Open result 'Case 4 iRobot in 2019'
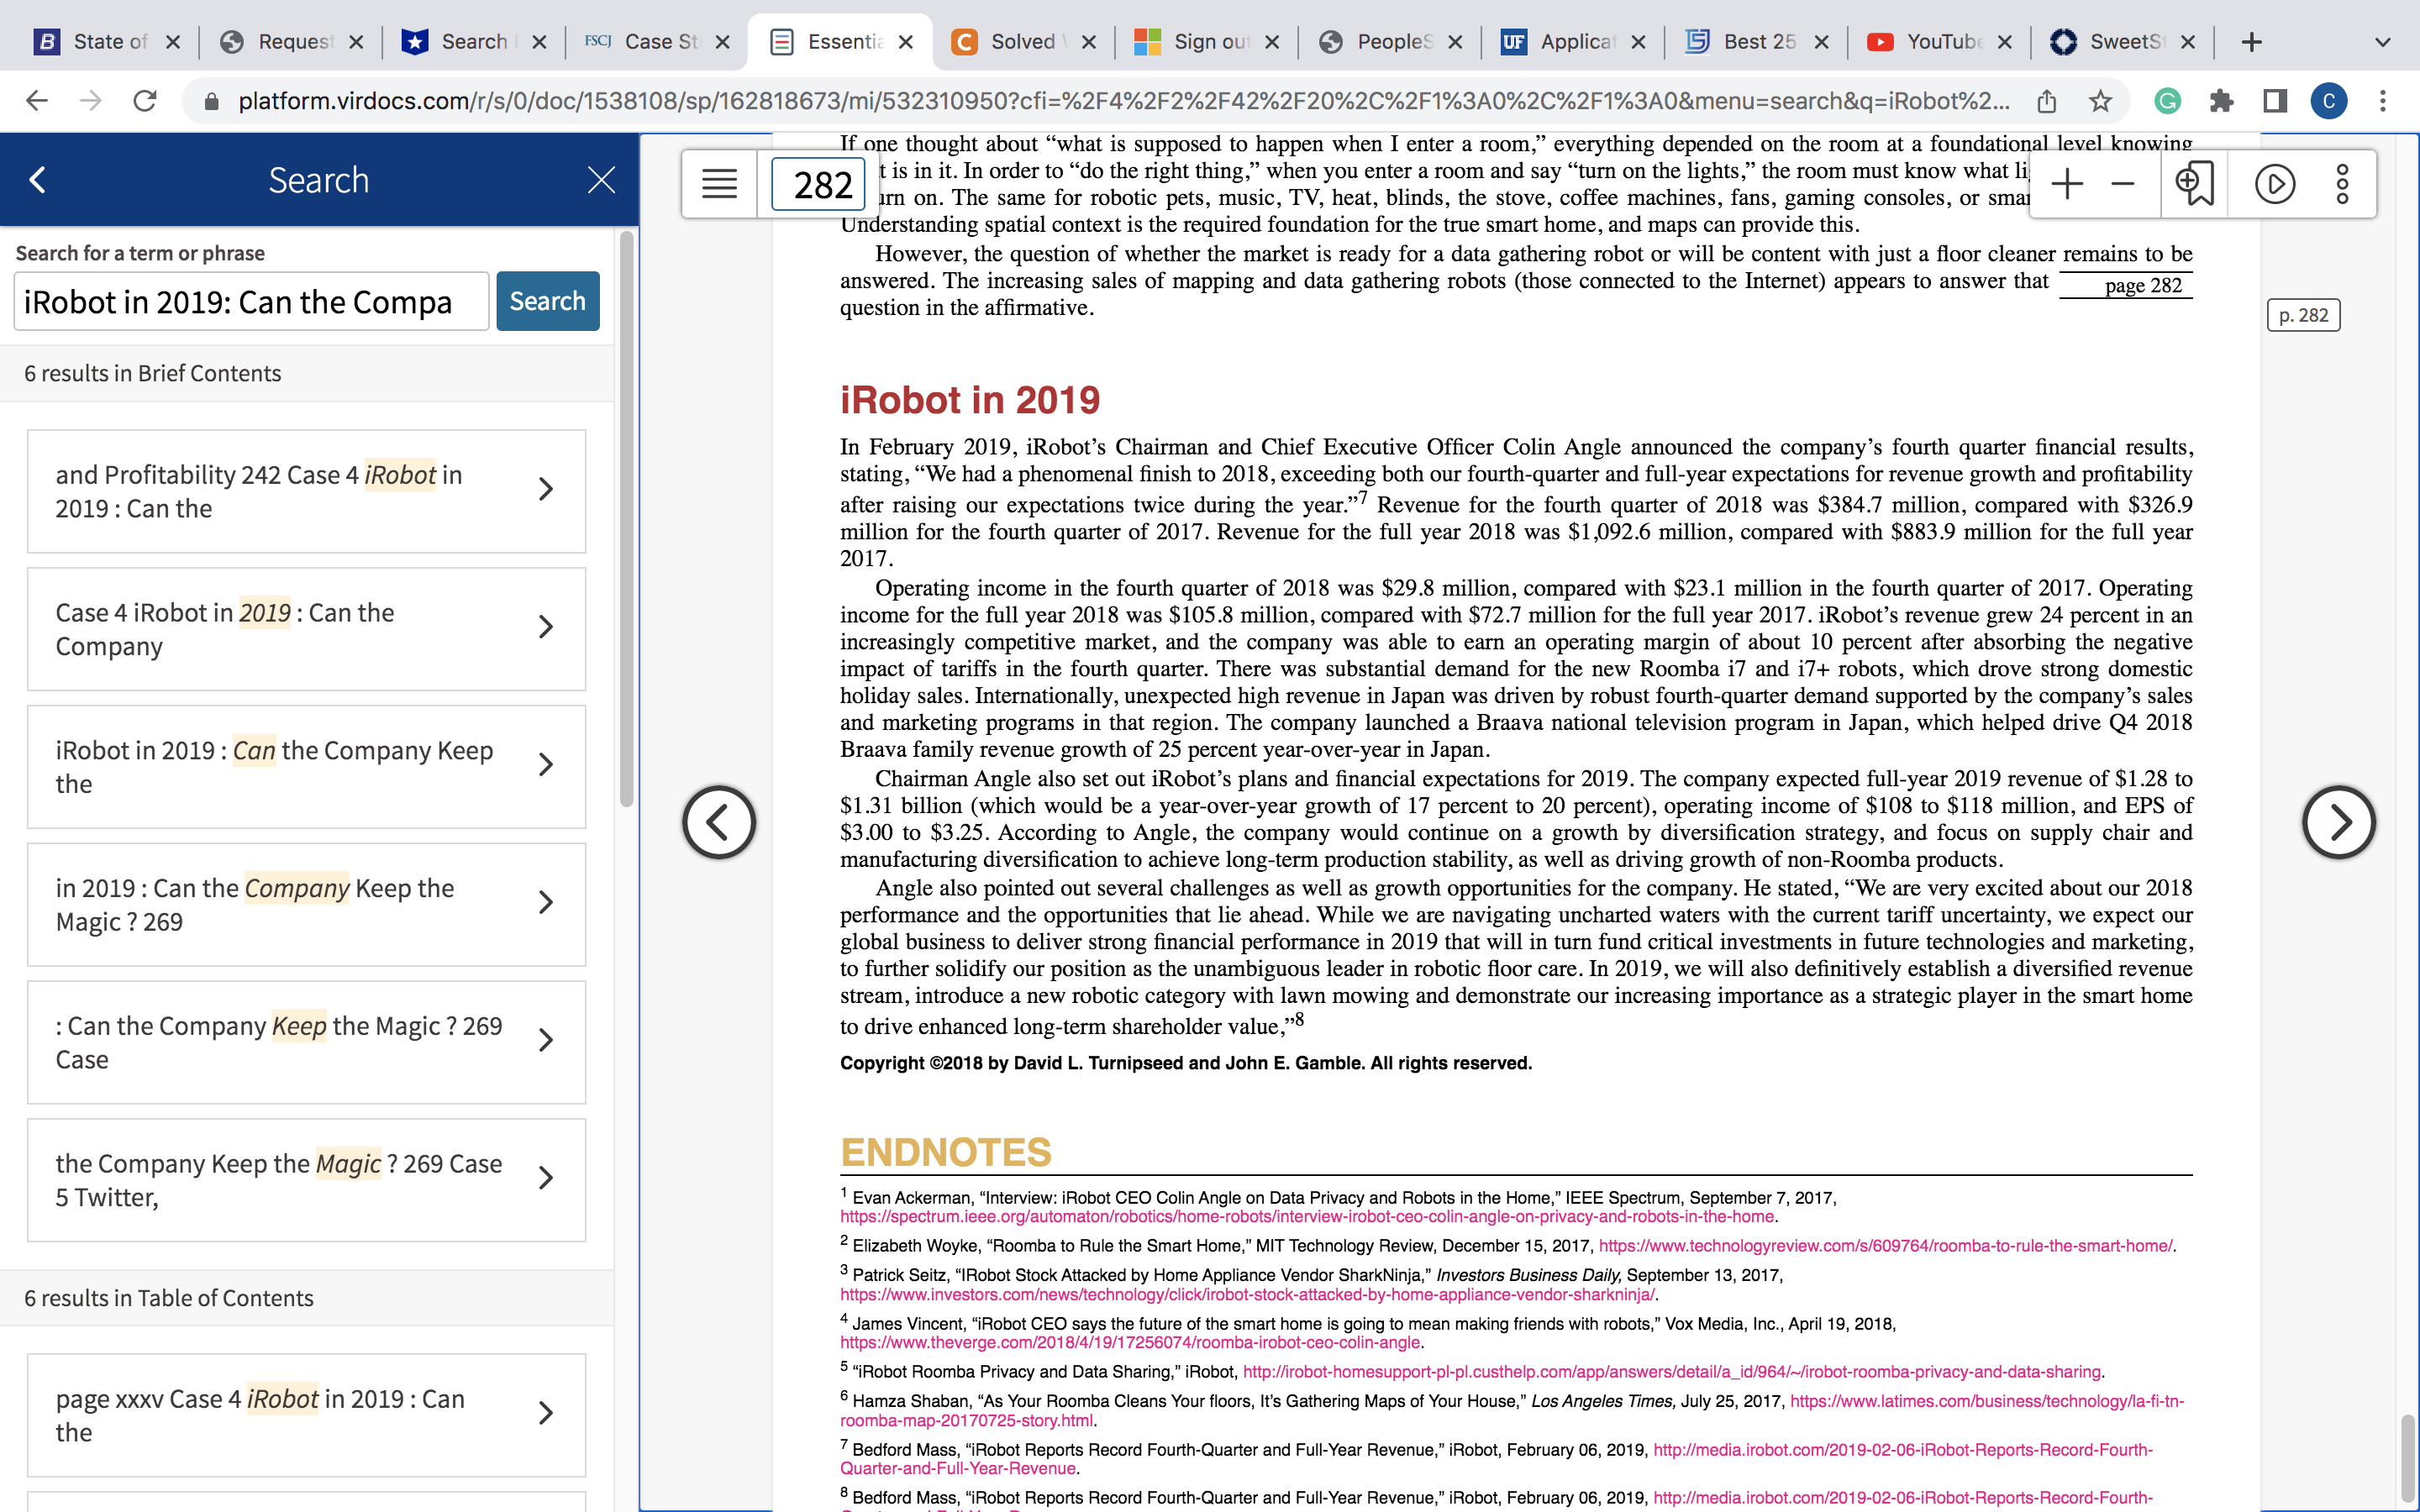The height and width of the screenshot is (1512, 2420). (306, 629)
